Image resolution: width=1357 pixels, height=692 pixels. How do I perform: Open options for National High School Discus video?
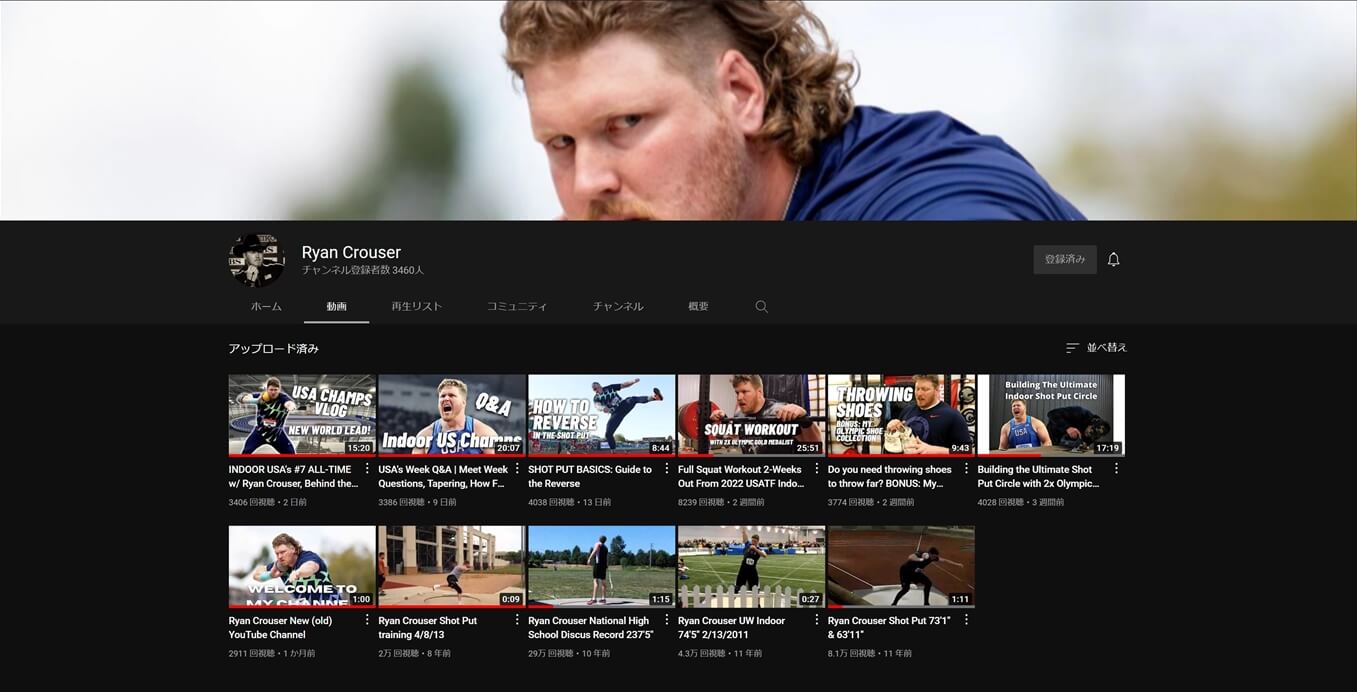pyautogui.click(x=667, y=620)
